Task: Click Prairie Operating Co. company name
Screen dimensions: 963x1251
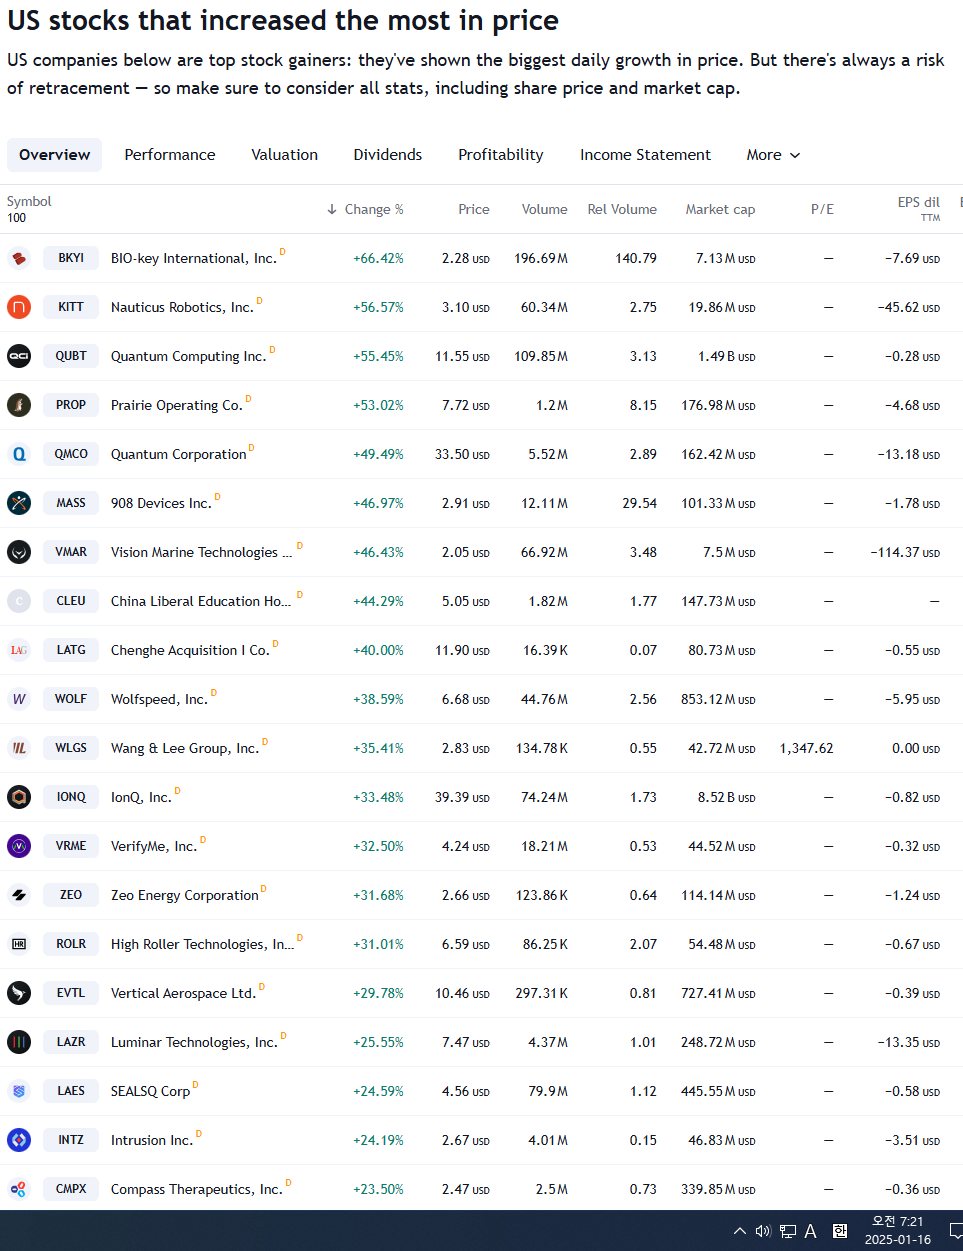Action: point(177,405)
